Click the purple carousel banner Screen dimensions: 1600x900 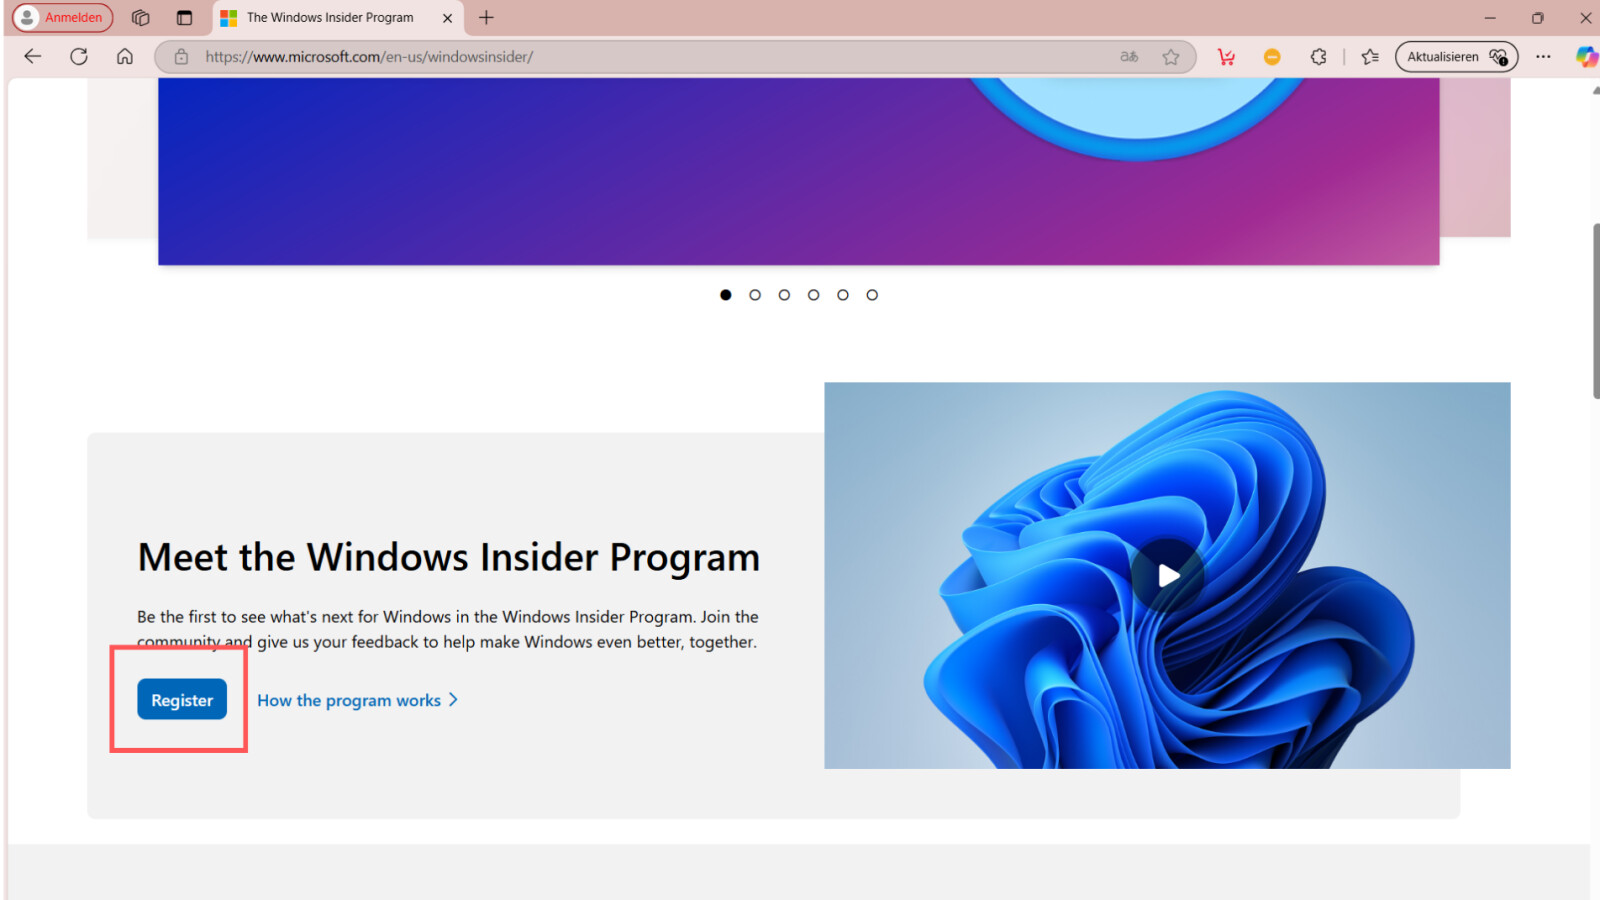point(798,171)
